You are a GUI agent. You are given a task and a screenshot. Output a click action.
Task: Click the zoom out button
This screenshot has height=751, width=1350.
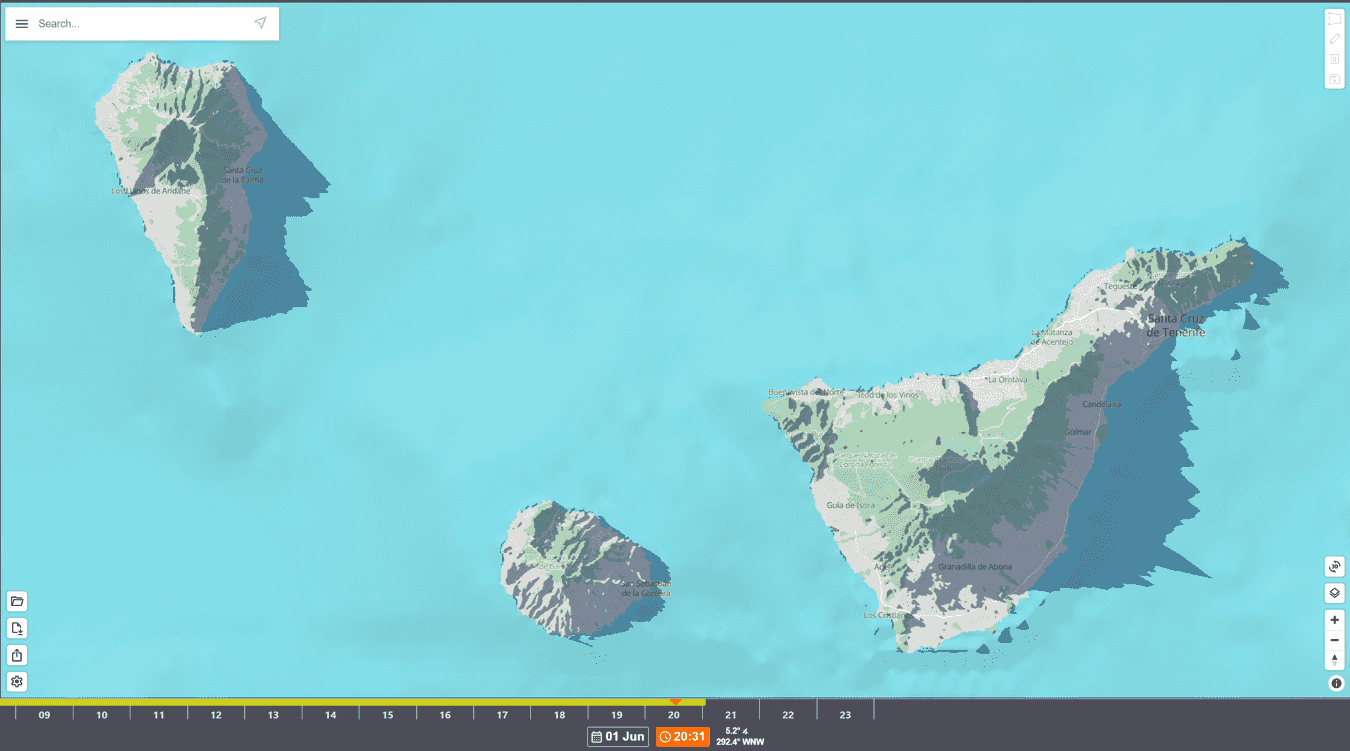coord(1334,639)
